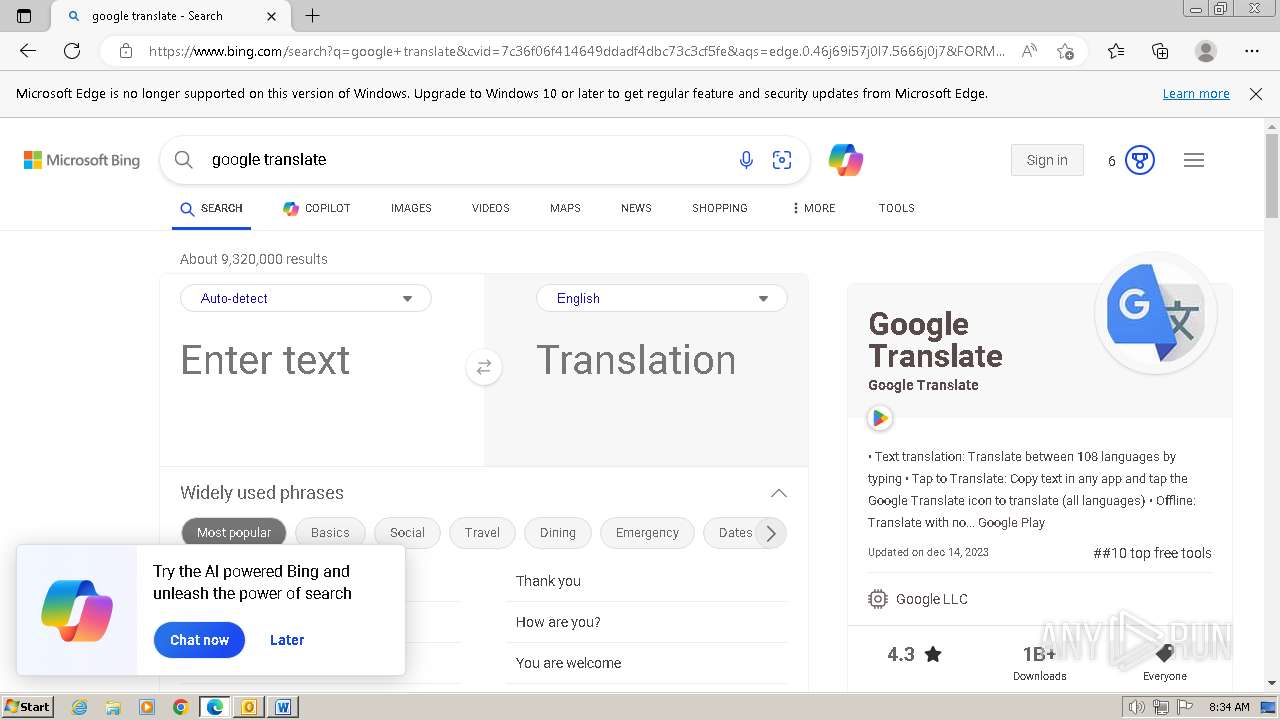Open Internet Explorer from taskbar
The image size is (1280, 720).
tap(80, 707)
